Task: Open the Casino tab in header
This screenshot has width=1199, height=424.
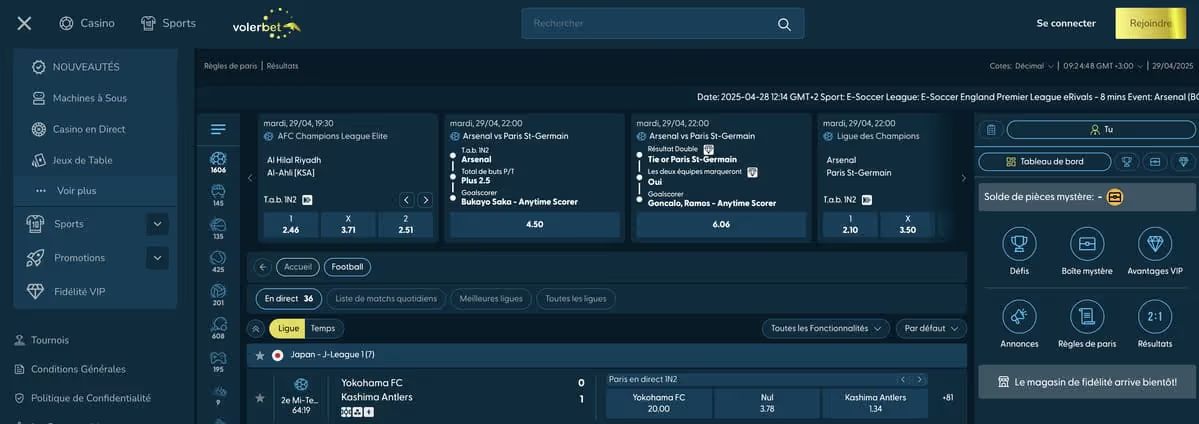Action: click(x=87, y=23)
